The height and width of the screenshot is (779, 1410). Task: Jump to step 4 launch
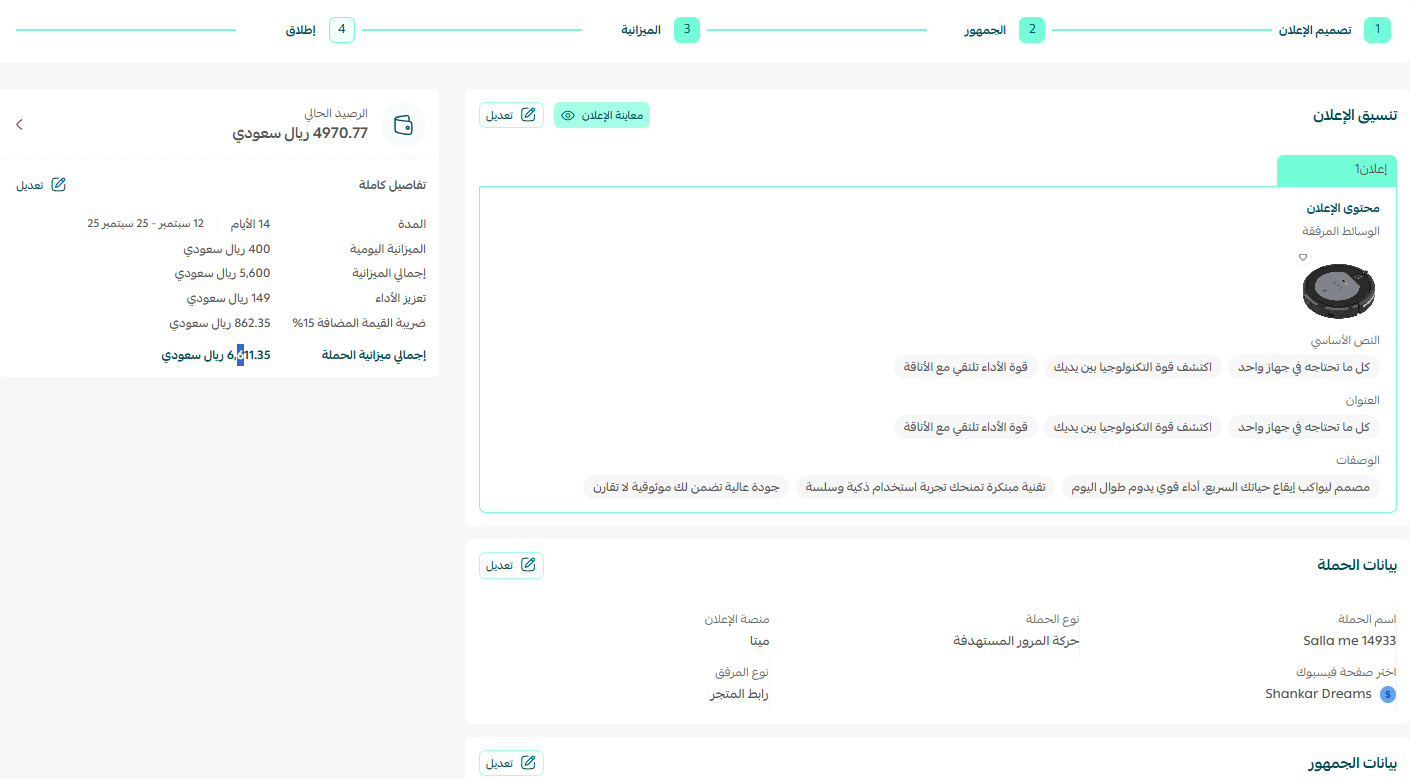coord(342,30)
